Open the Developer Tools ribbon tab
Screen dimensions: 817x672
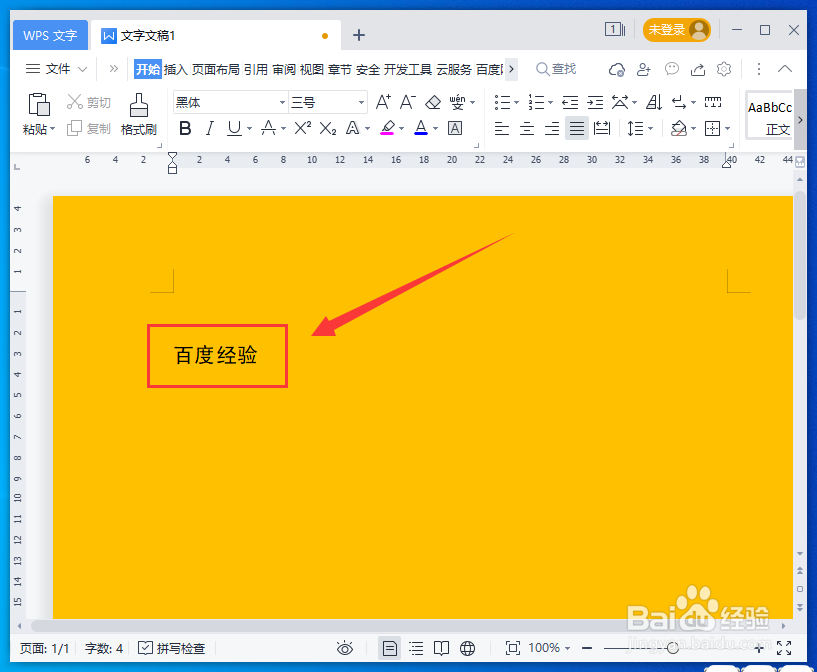408,69
